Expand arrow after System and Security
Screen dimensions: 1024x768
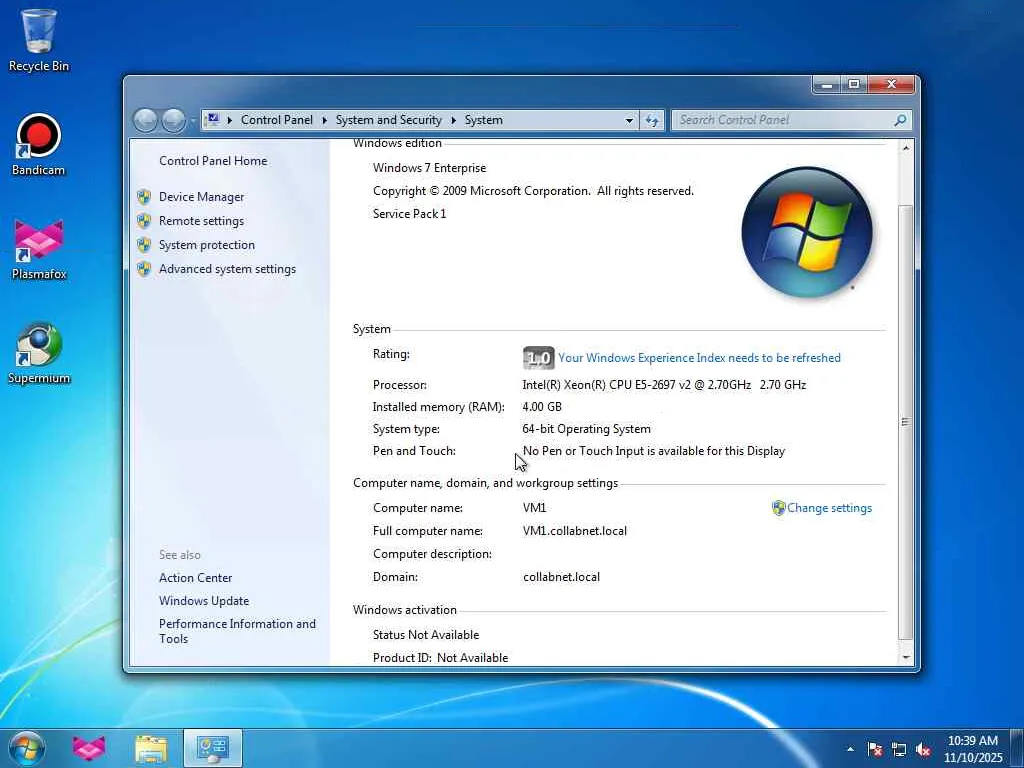coord(453,120)
